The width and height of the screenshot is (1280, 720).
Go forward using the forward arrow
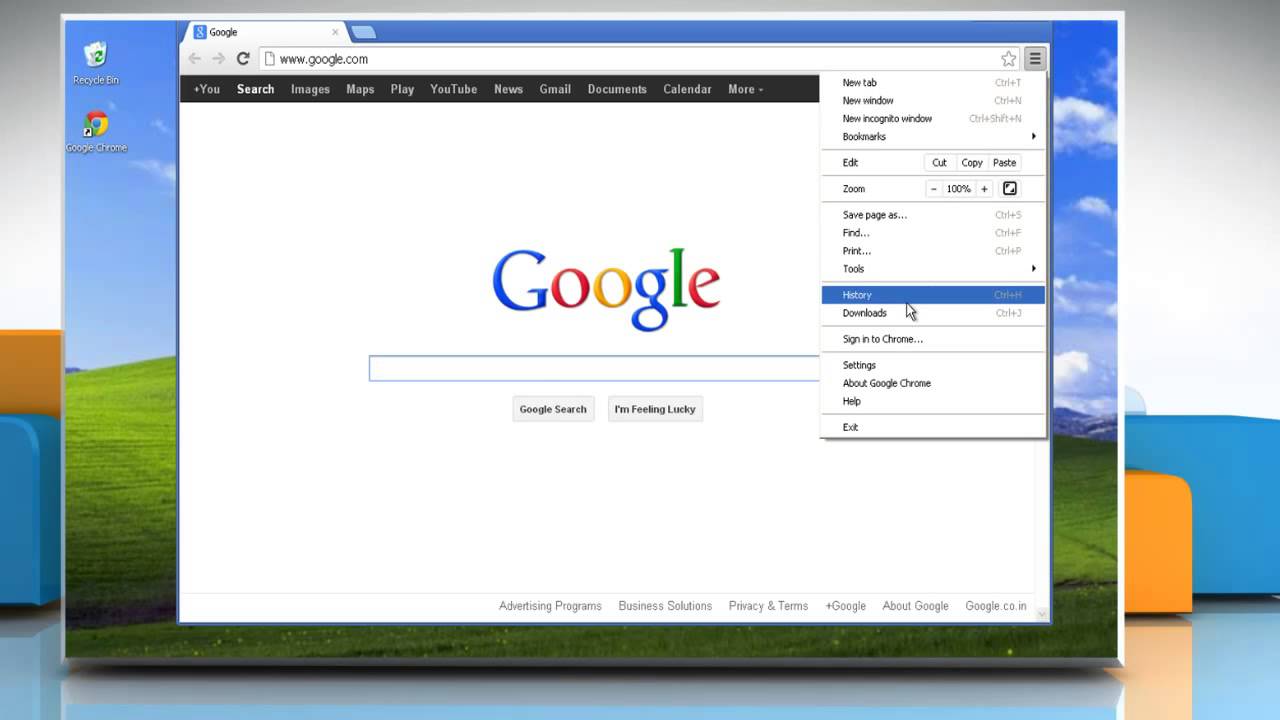click(219, 59)
